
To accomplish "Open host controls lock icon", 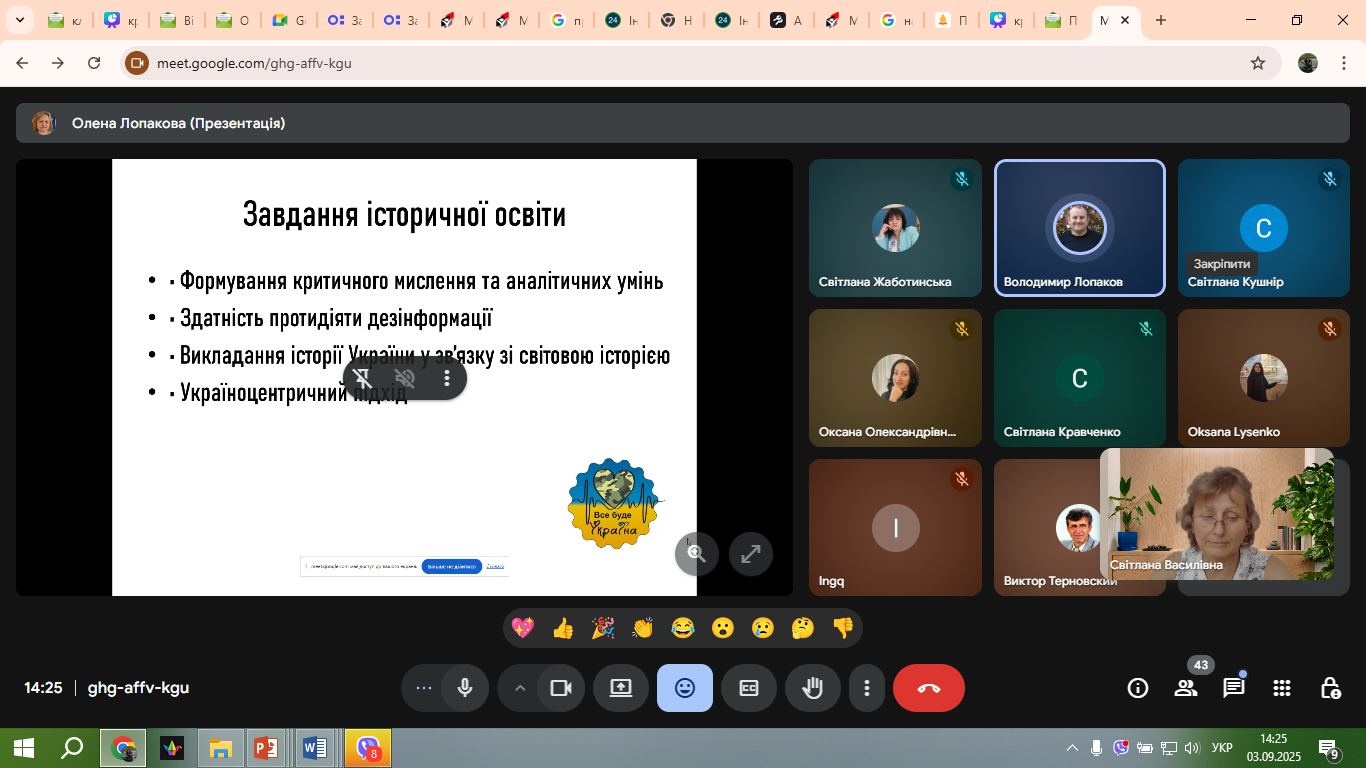I will click(x=1330, y=688).
